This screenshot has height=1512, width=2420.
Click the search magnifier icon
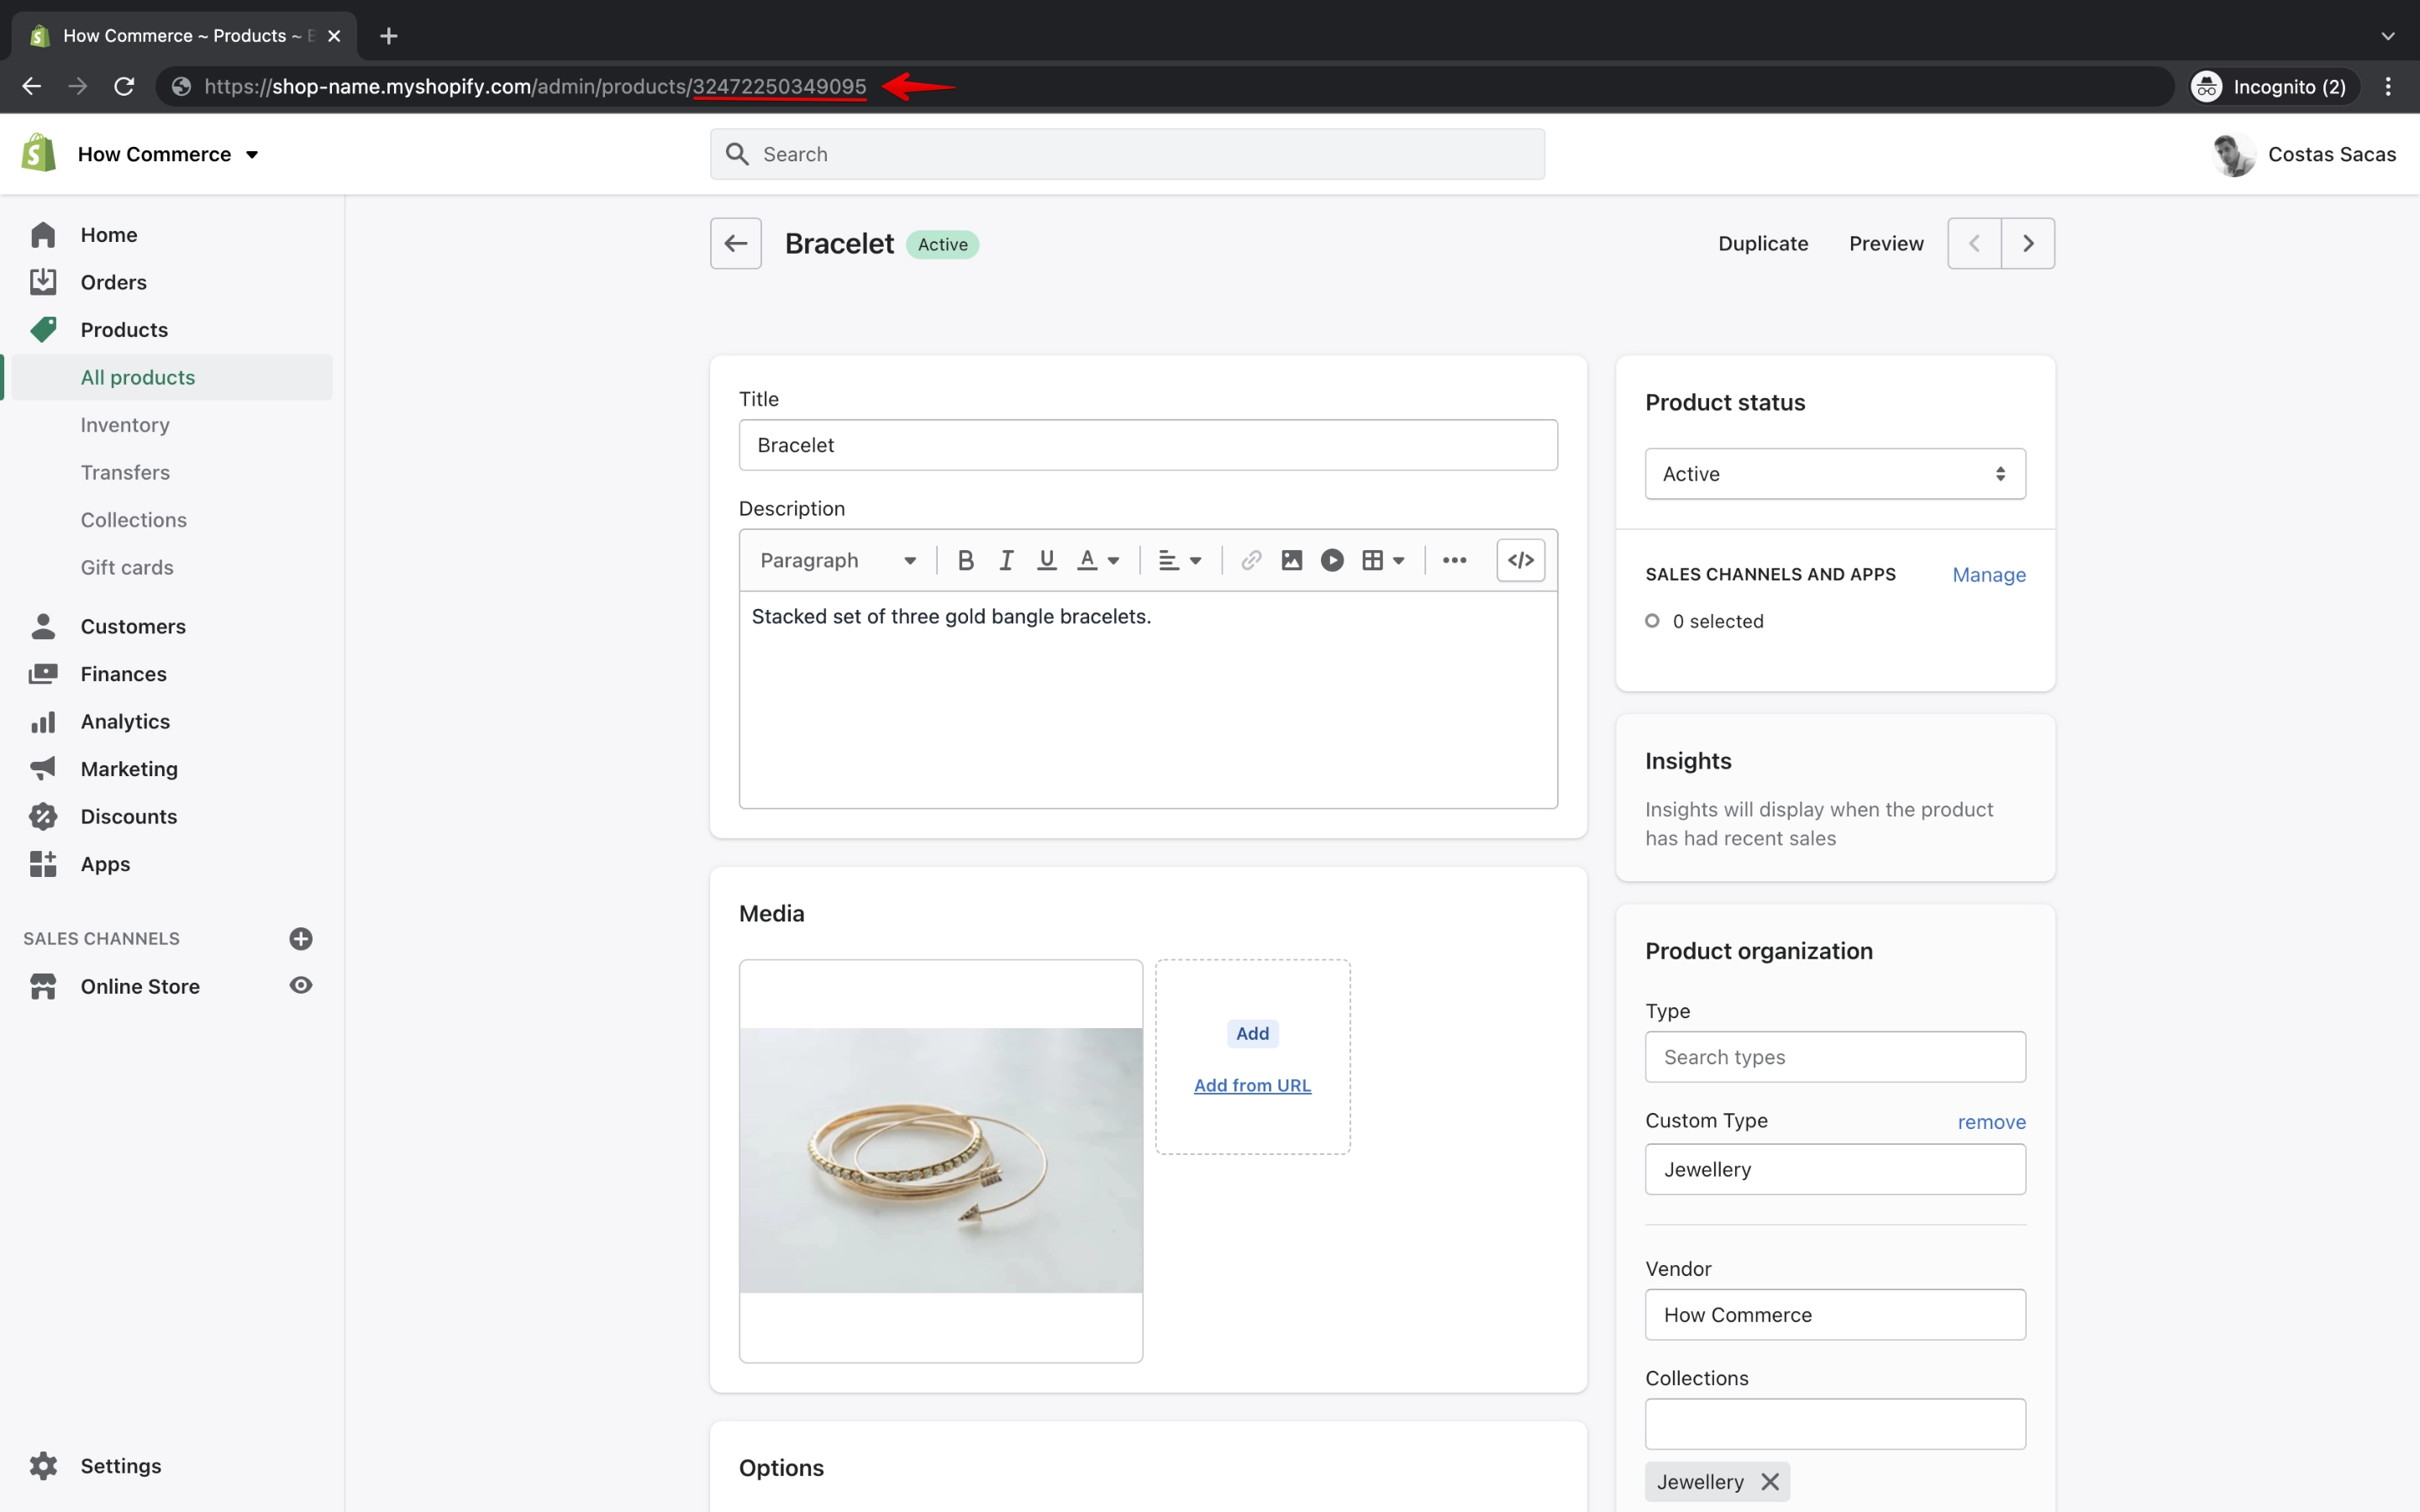pos(737,154)
